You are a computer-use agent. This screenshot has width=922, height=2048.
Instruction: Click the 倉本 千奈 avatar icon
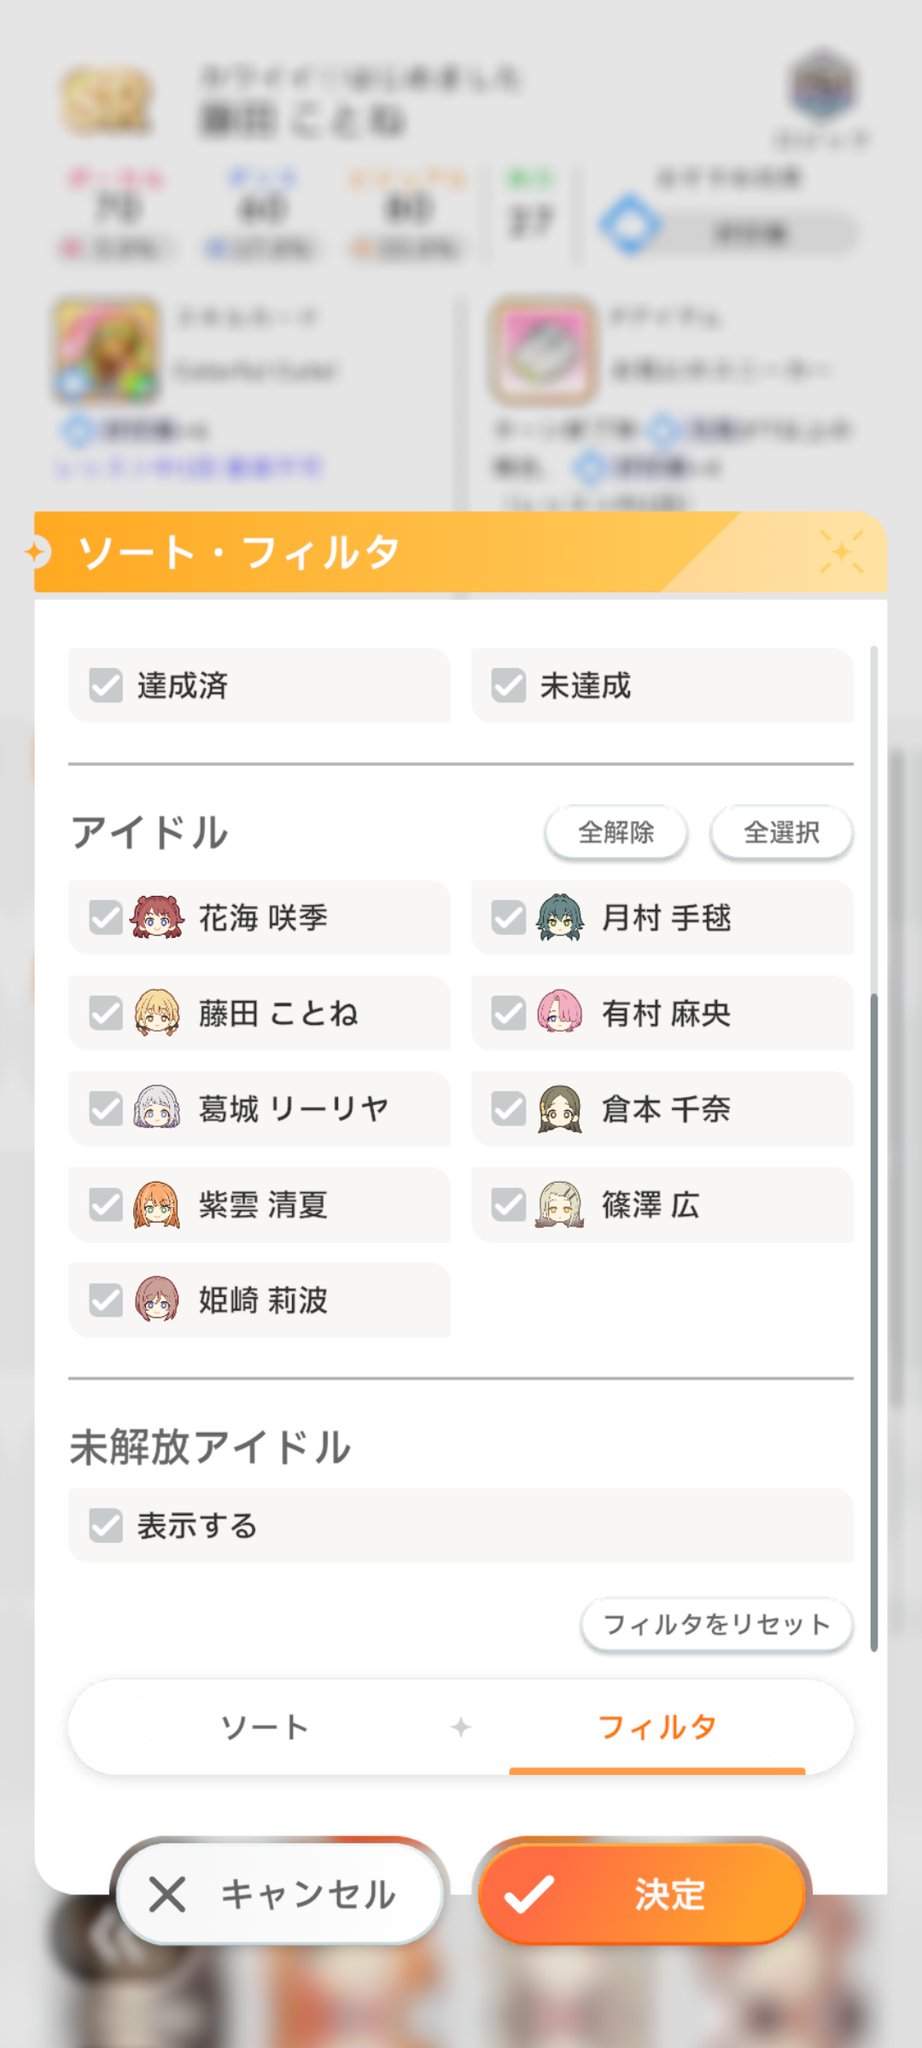(x=560, y=1108)
